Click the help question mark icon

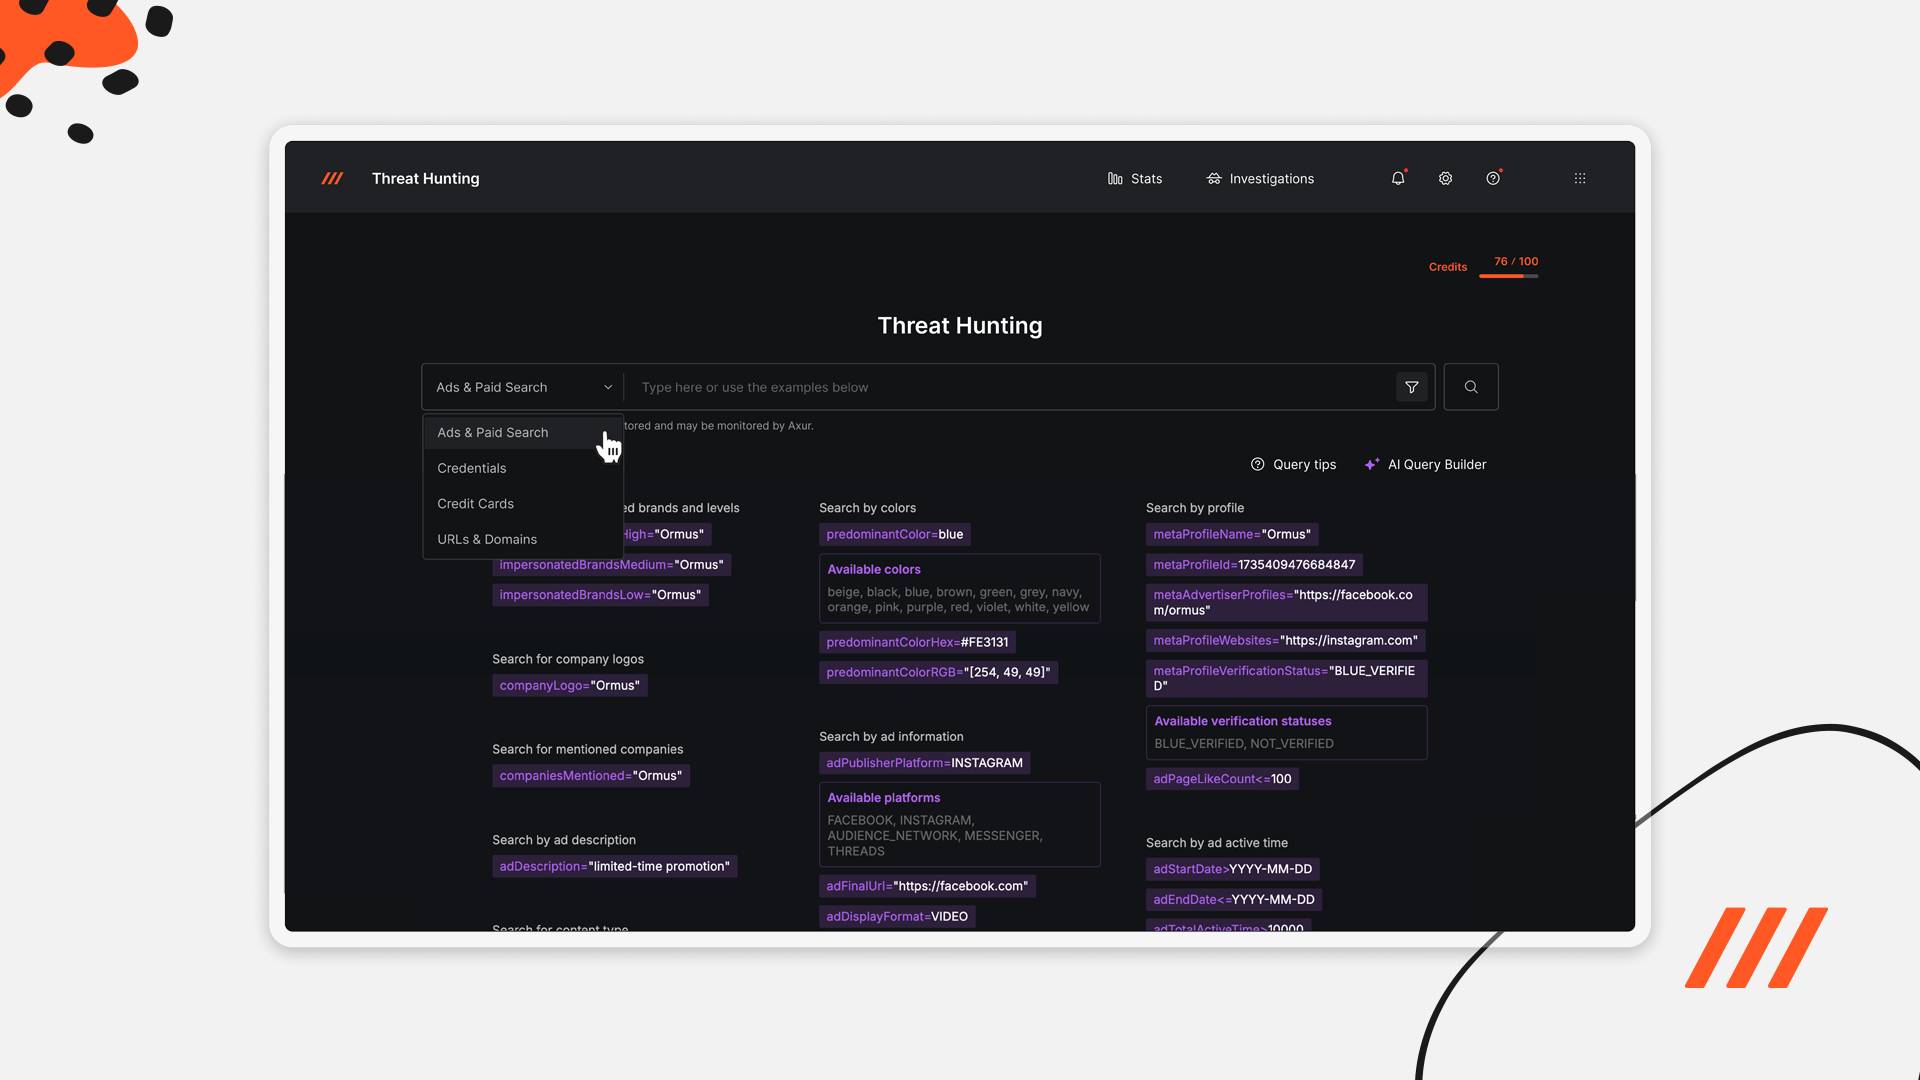(x=1492, y=178)
